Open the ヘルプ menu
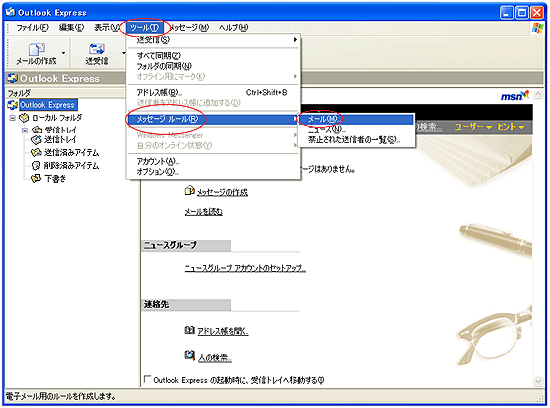This screenshot has height=408, width=550. 234,27
